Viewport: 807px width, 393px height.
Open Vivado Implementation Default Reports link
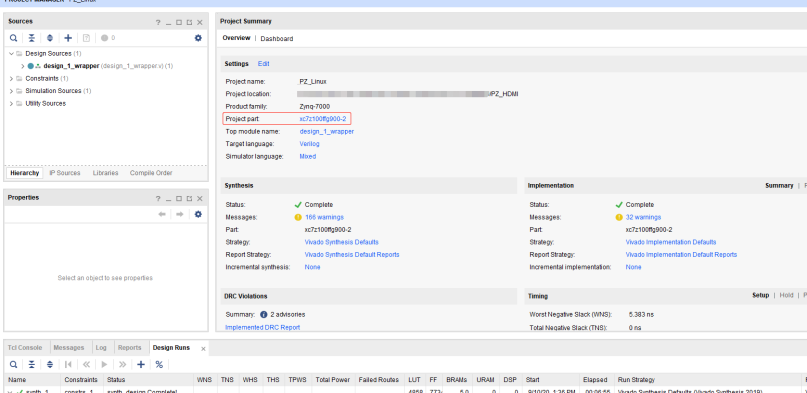pos(681,255)
